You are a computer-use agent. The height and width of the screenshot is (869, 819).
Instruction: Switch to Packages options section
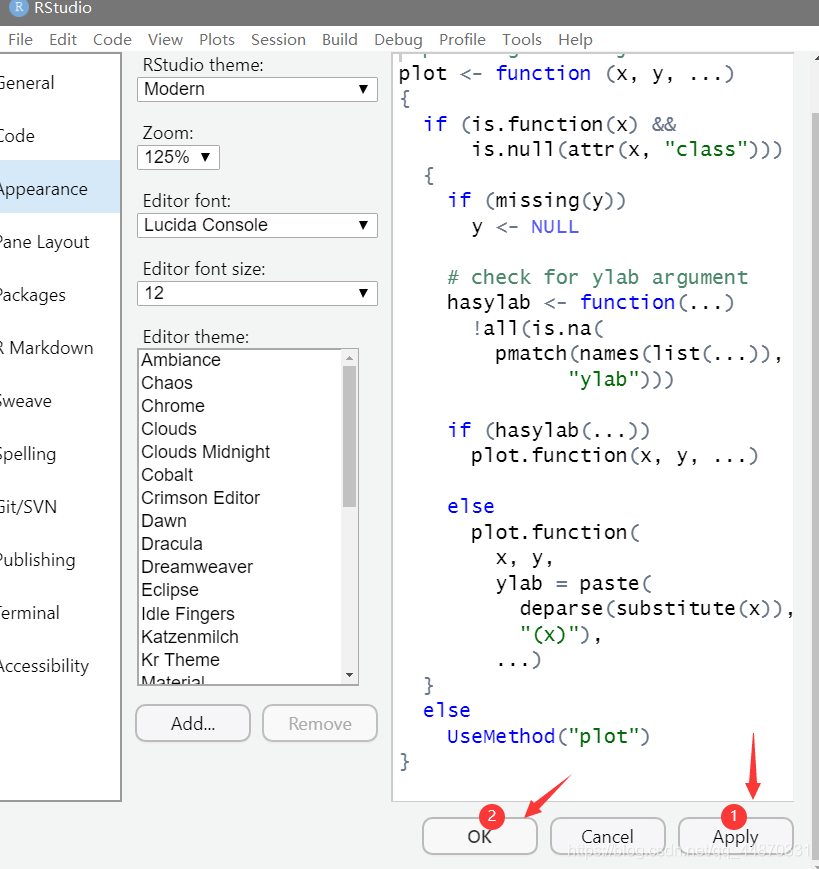[59, 295]
